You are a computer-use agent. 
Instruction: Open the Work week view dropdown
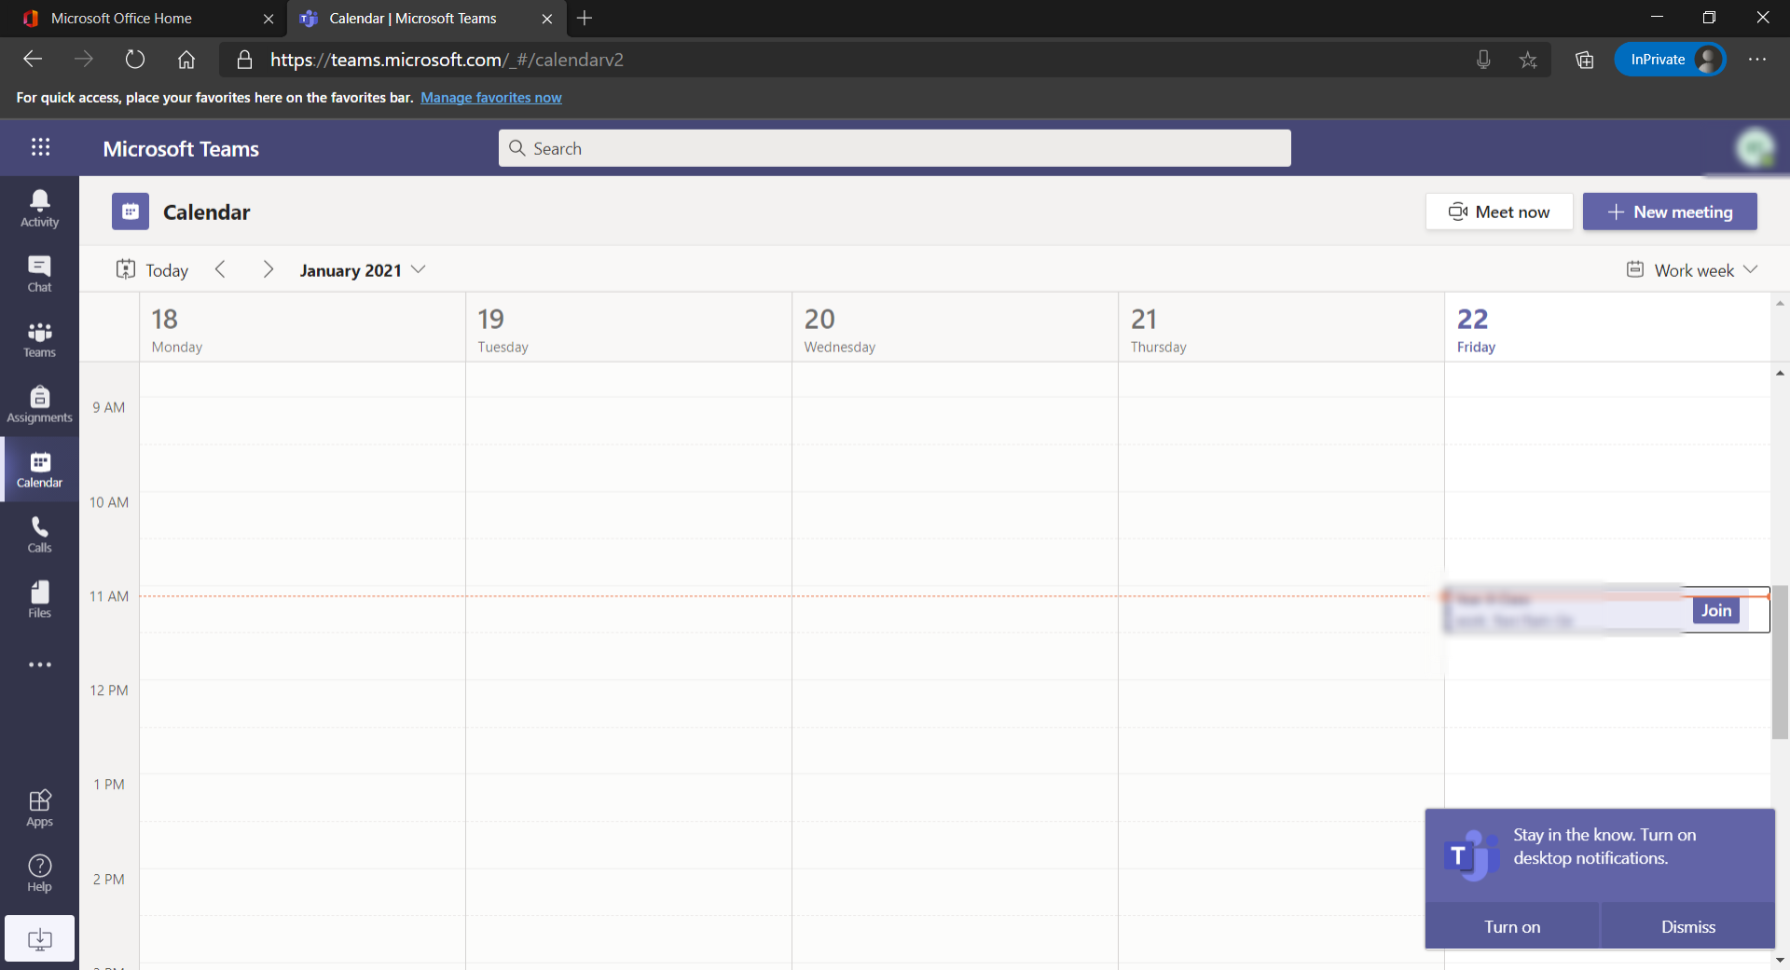click(1692, 270)
